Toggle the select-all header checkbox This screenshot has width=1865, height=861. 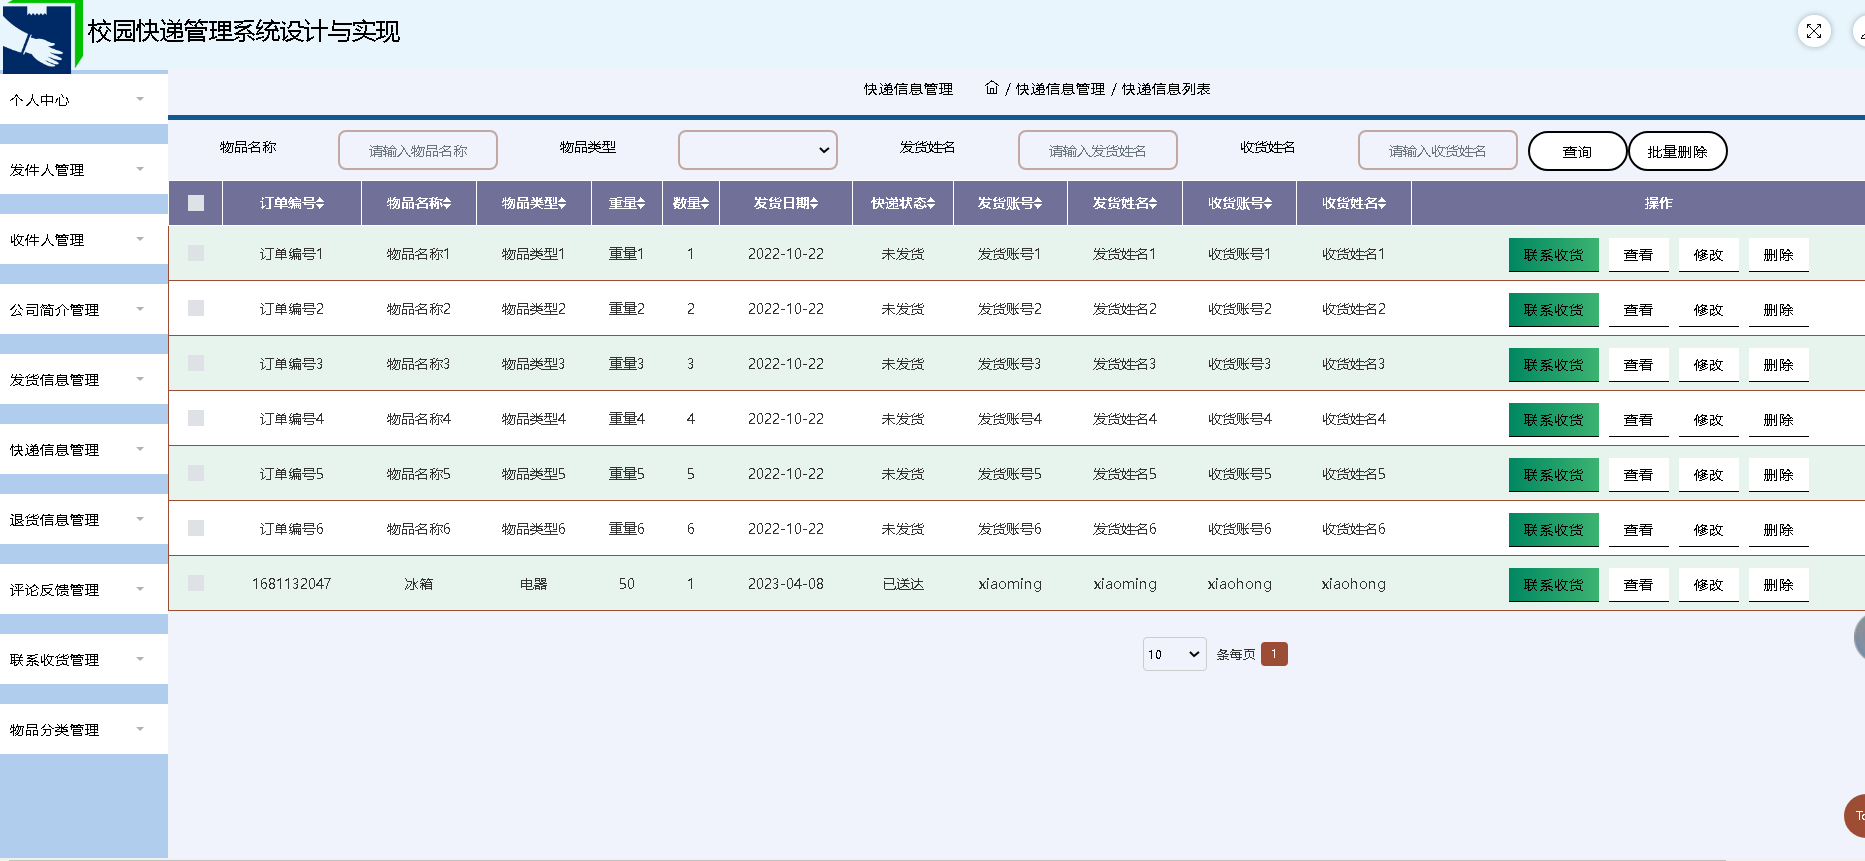[196, 203]
